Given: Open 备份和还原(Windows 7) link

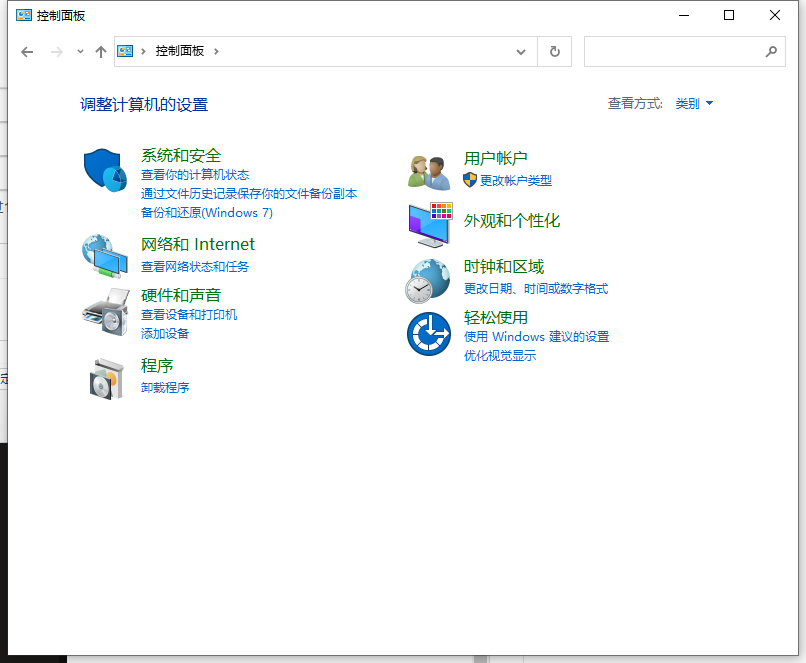Looking at the screenshot, I should (206, 212).
